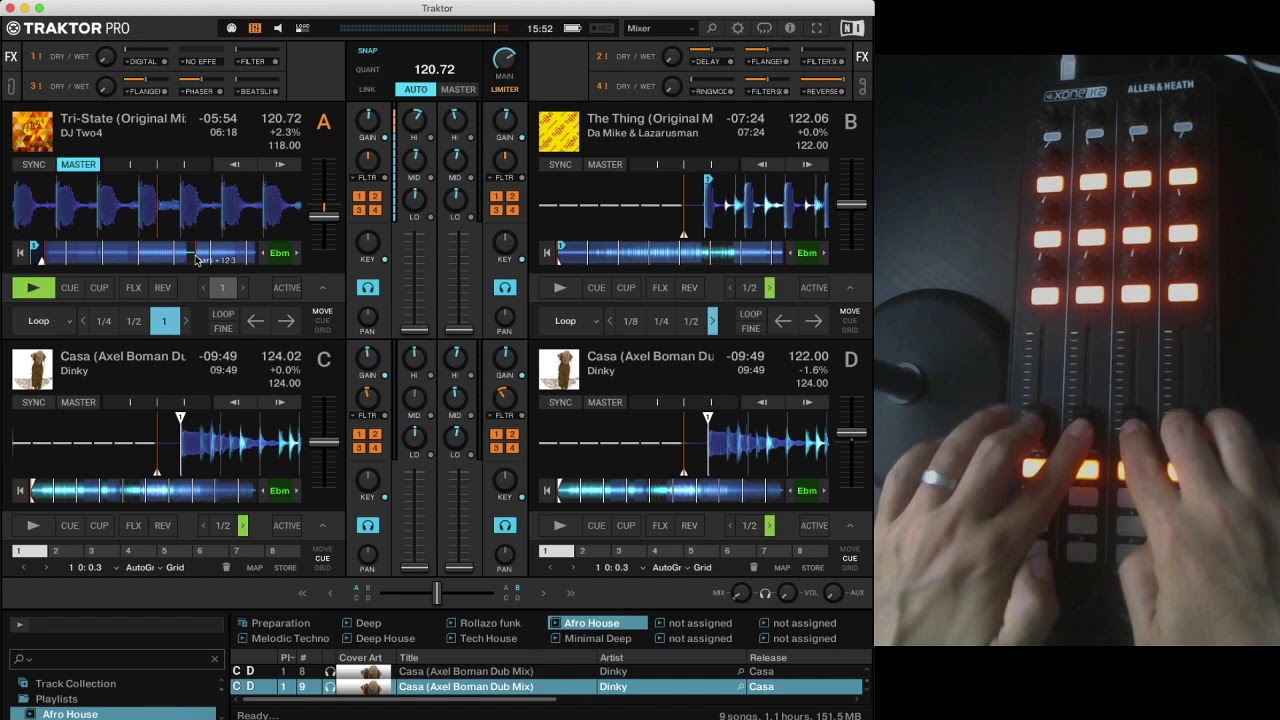This screenshot has height=720, width=1280.
Task: Click preview player play button in browser
Action: click(x=19, y=625)
